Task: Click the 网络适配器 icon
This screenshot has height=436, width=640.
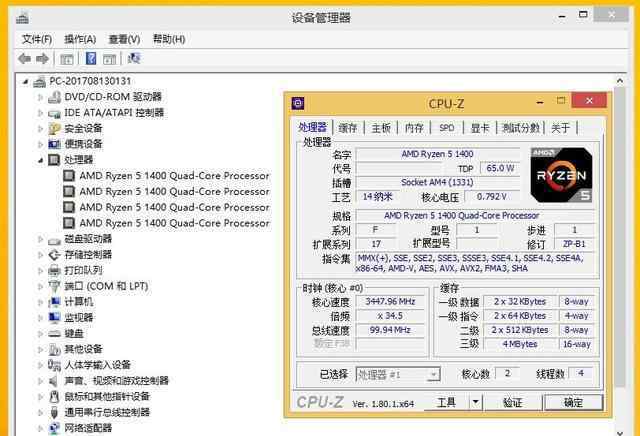Action: [54, 428]
